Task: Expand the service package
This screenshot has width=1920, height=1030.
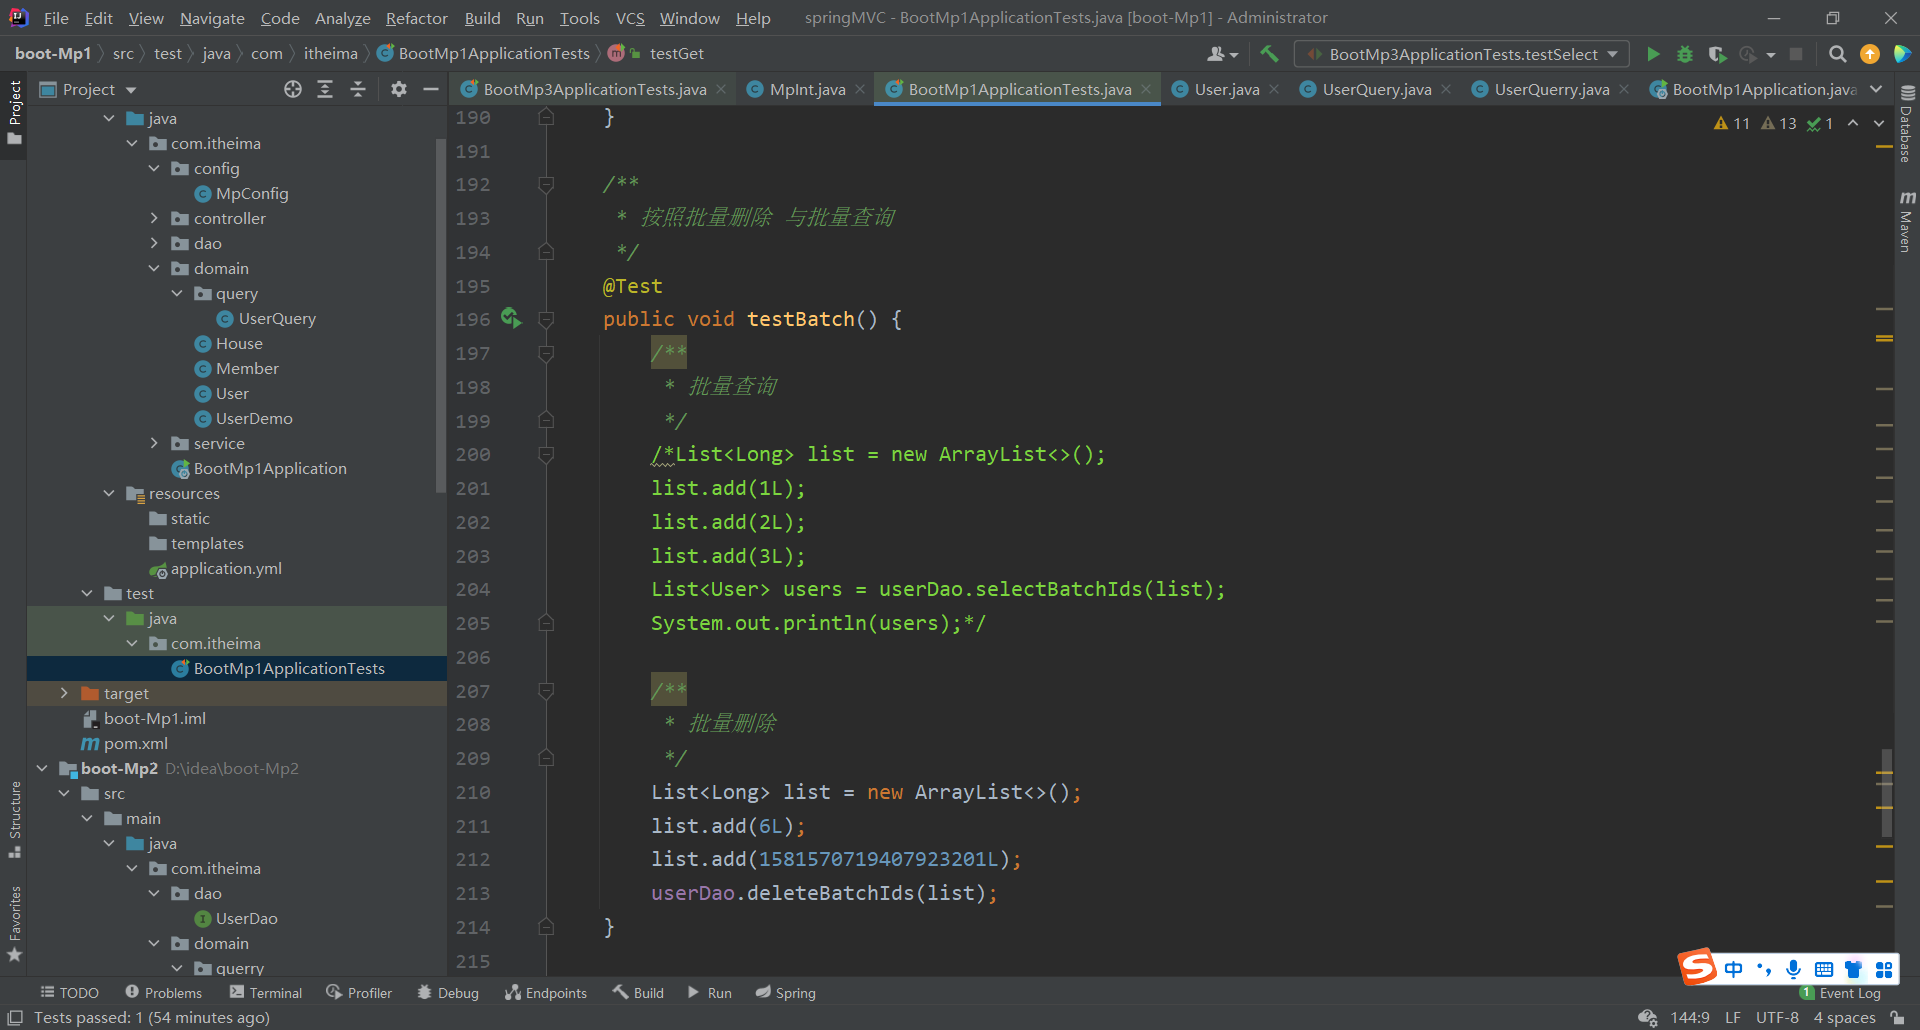Action: click(x=154, y=443)
